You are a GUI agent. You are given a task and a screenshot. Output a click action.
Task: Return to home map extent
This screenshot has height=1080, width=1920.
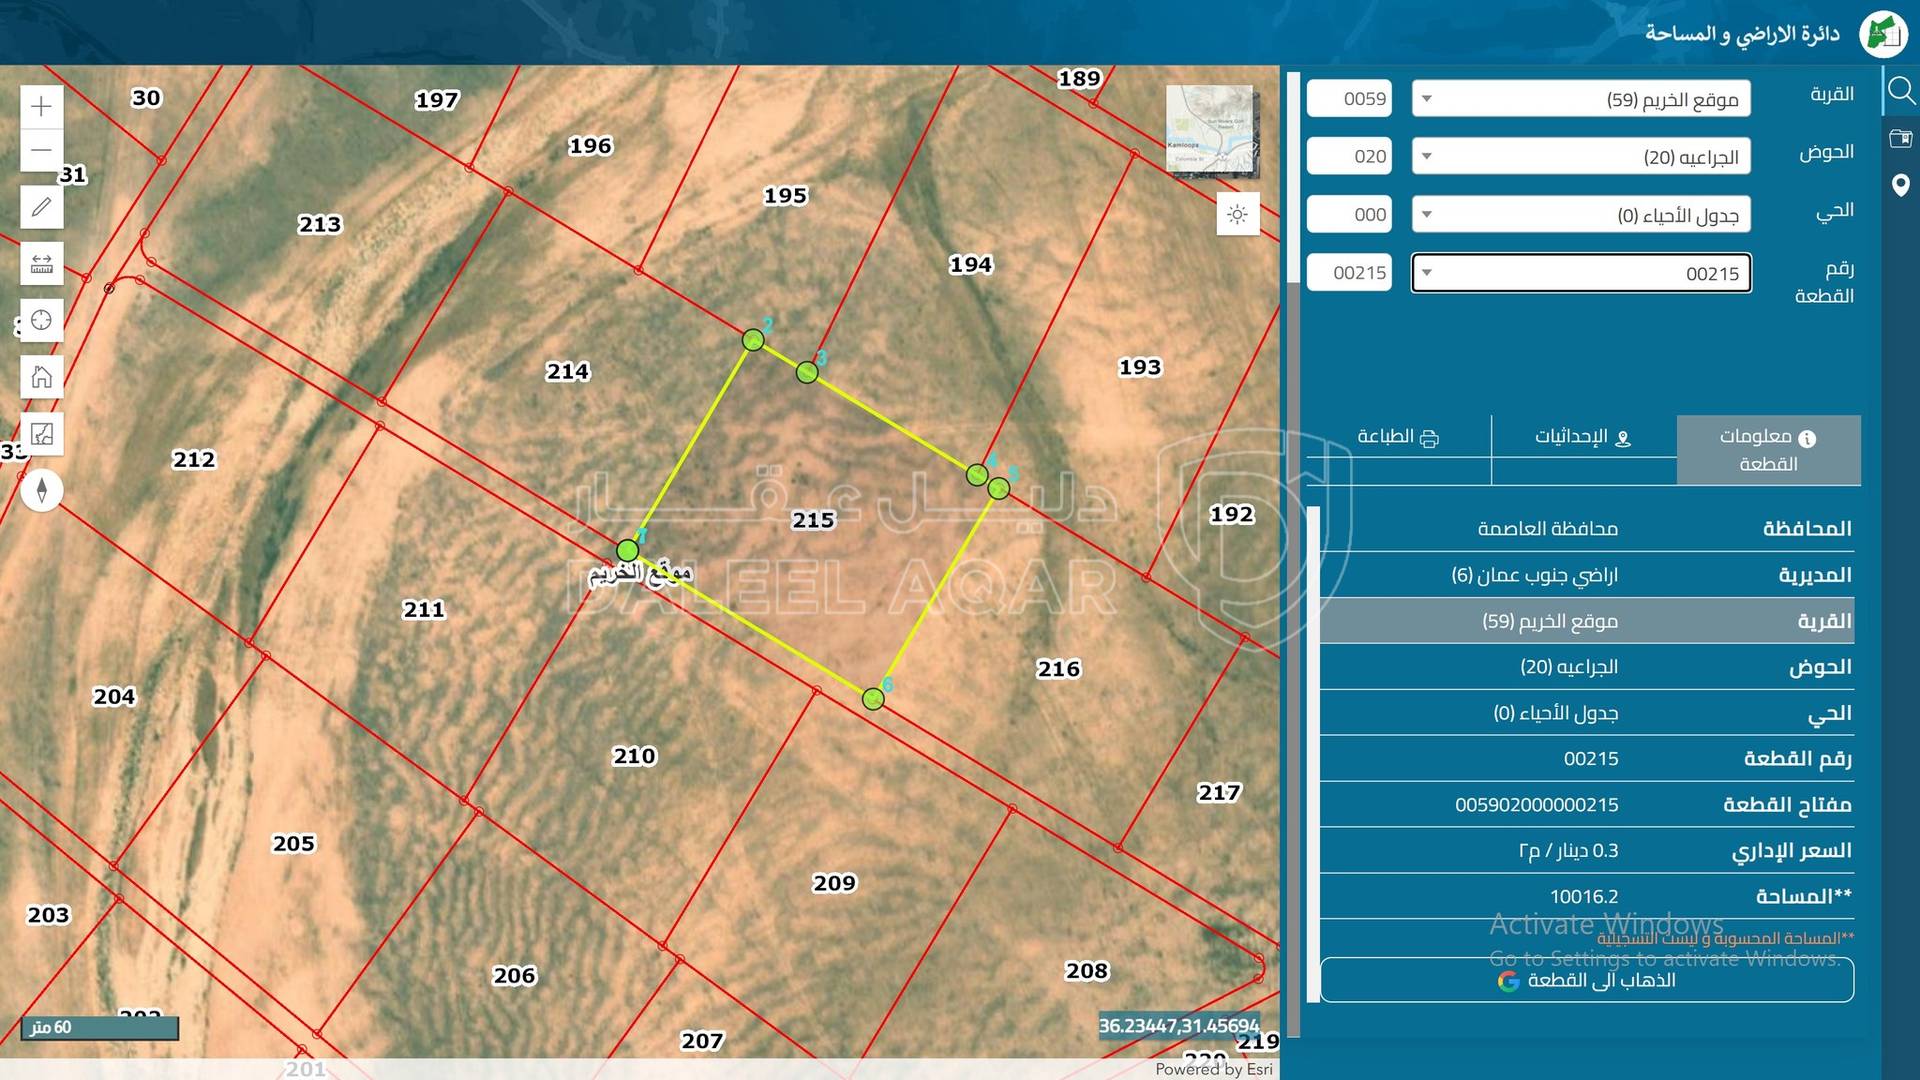click(x=41, y=377)
